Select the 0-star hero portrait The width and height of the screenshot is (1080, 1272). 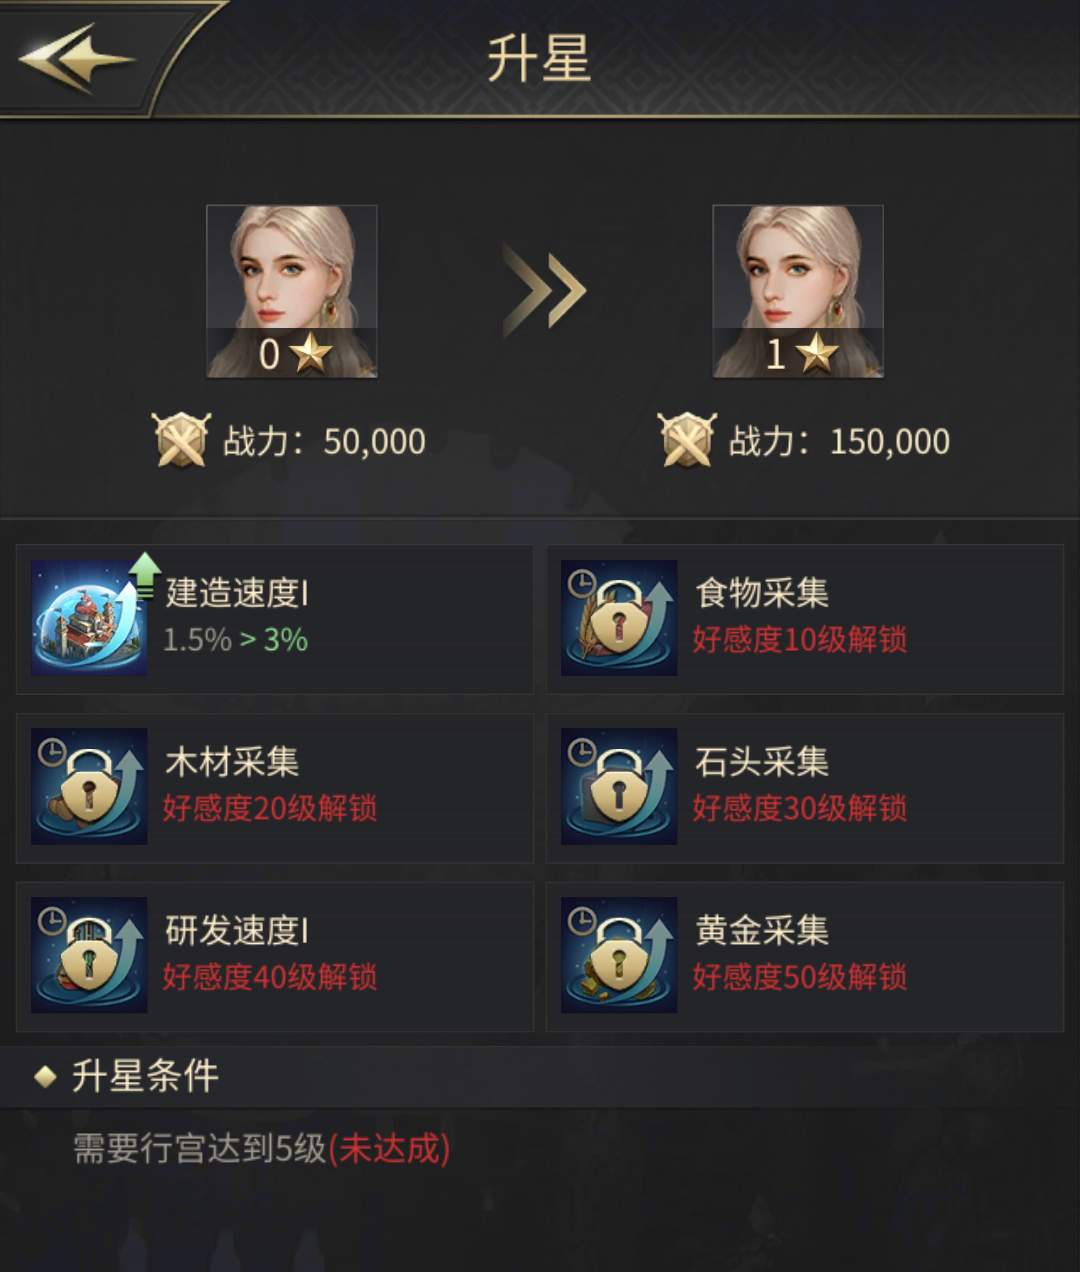(x=292, y=291)
